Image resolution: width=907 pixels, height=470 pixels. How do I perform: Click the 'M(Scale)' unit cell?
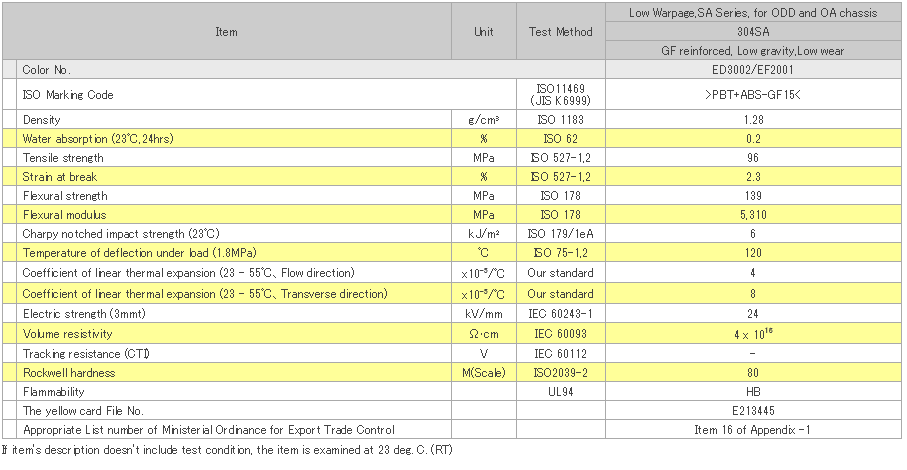484,373
